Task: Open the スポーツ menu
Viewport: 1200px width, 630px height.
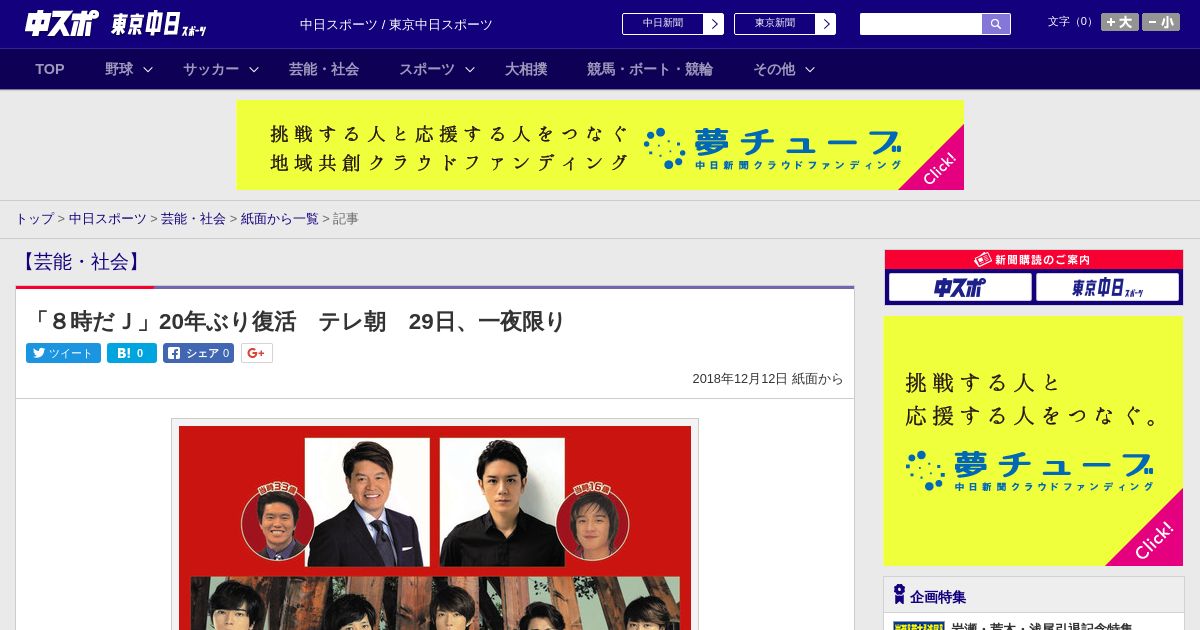Action: coord(427,69)
